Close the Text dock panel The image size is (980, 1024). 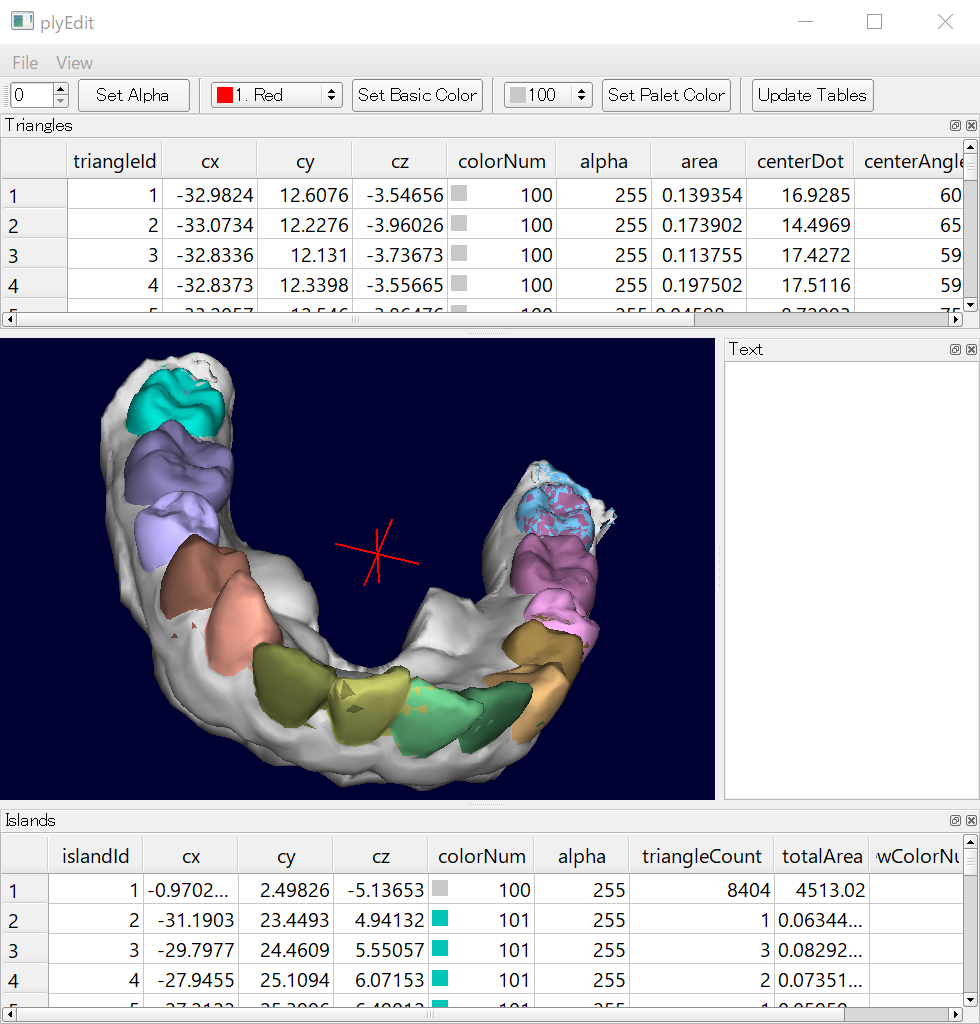click(x=970, y=349)
